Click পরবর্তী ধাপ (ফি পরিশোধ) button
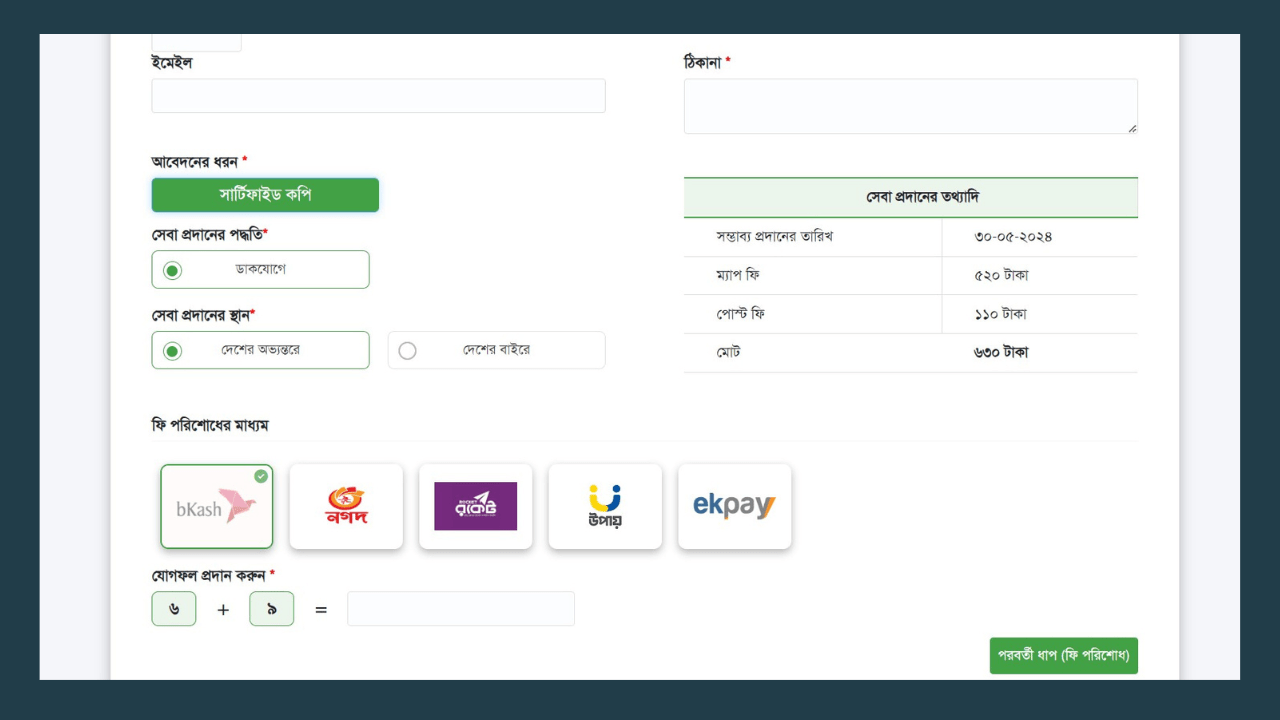 point(1064,656)
